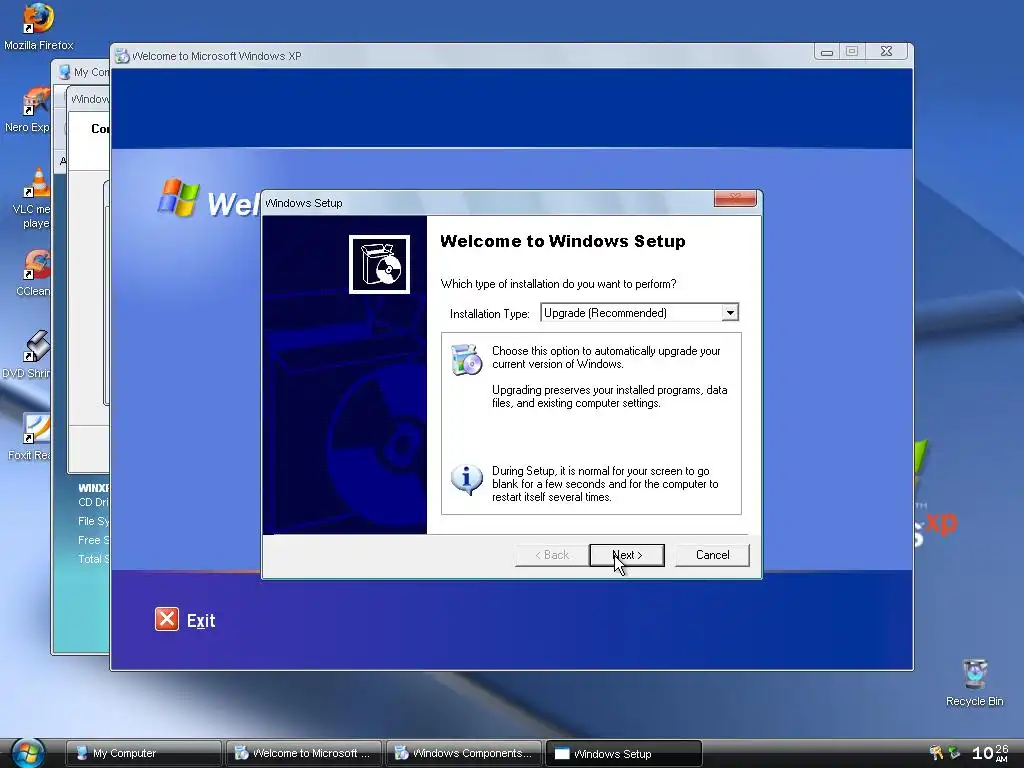
Task: Click the 'Welcome to Windows Setup' heading
Action: [x=563, y=242]
